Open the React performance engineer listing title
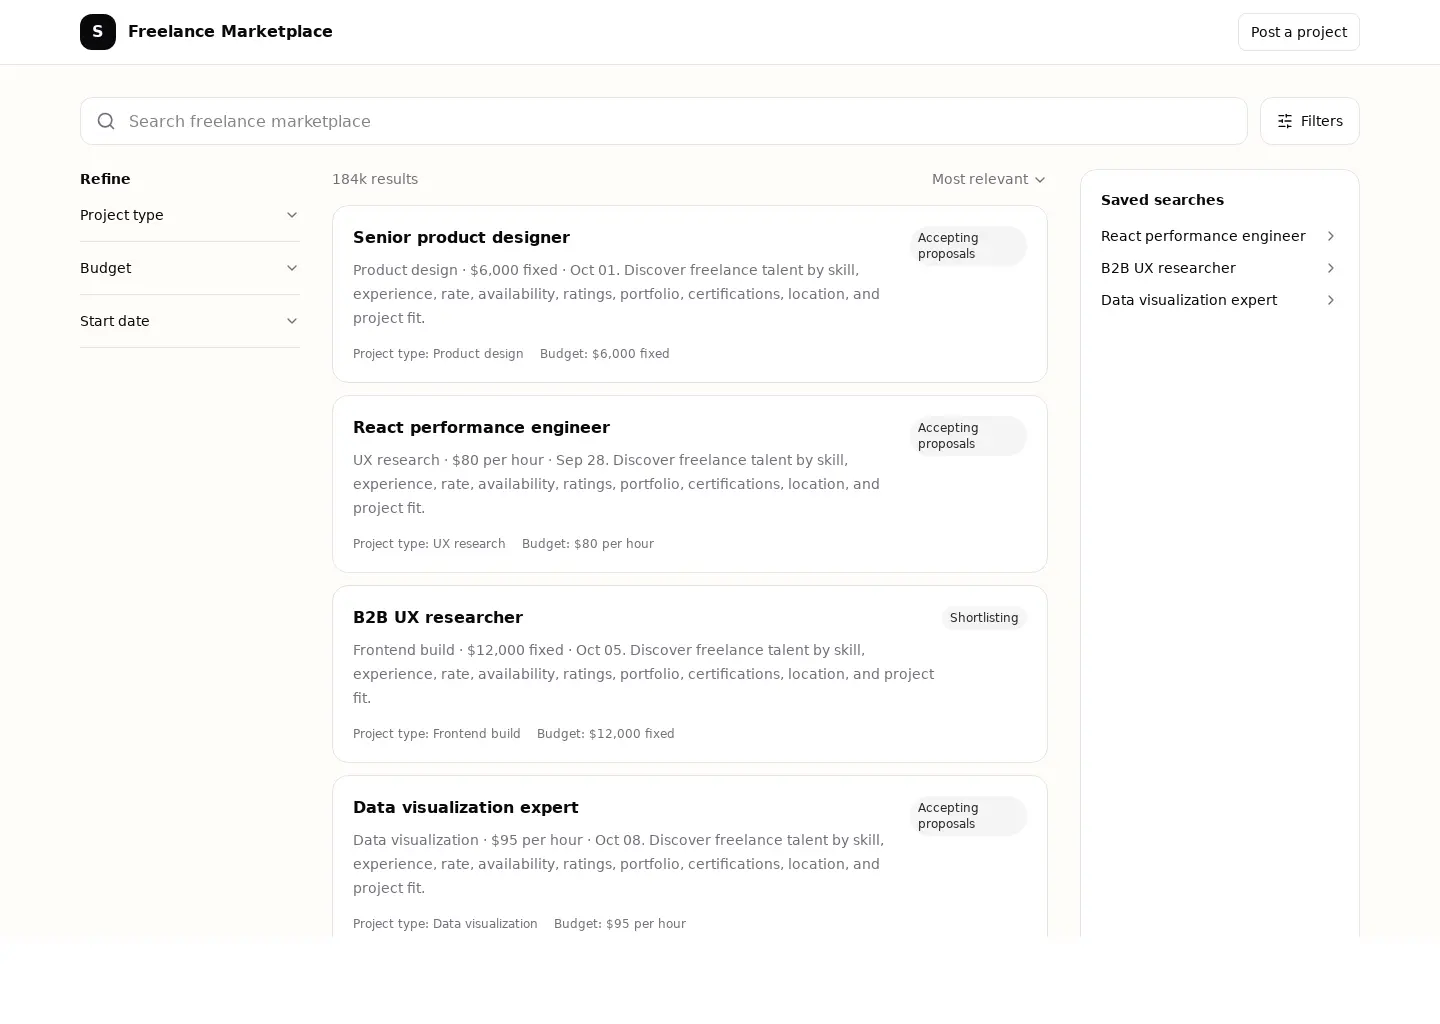This screenshot has height=1024, width=1440. click(481, 427)
